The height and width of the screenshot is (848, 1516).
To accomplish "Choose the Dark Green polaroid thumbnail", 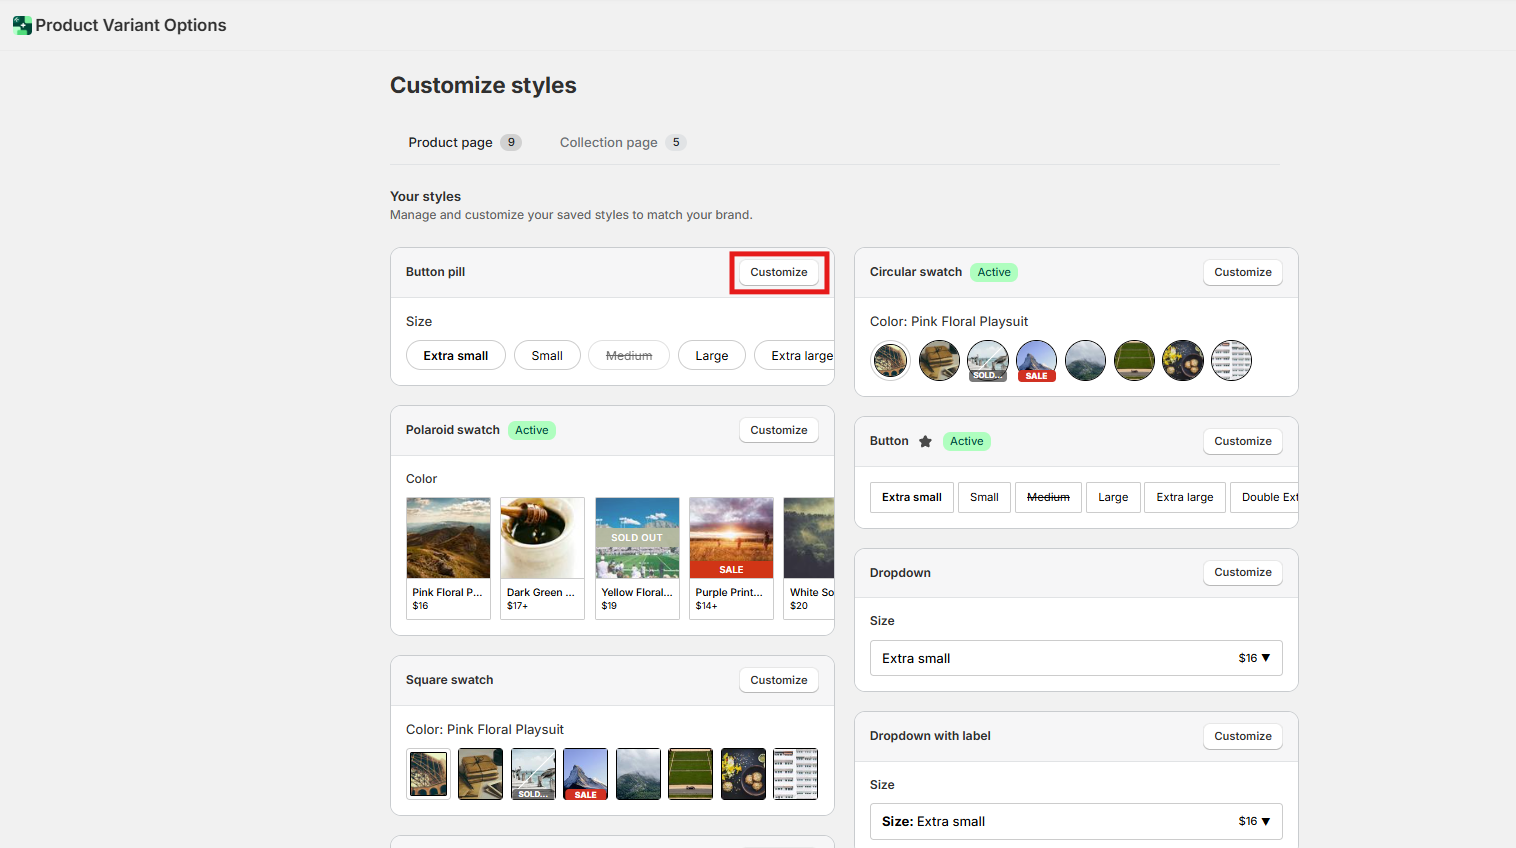I will pos(542,557).
